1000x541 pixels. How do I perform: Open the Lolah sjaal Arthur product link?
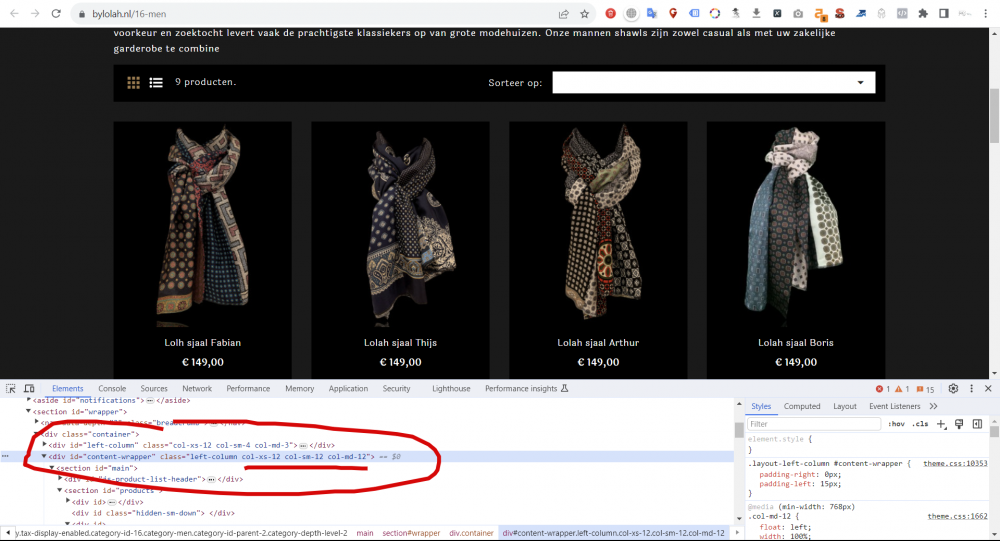[598, 343]
